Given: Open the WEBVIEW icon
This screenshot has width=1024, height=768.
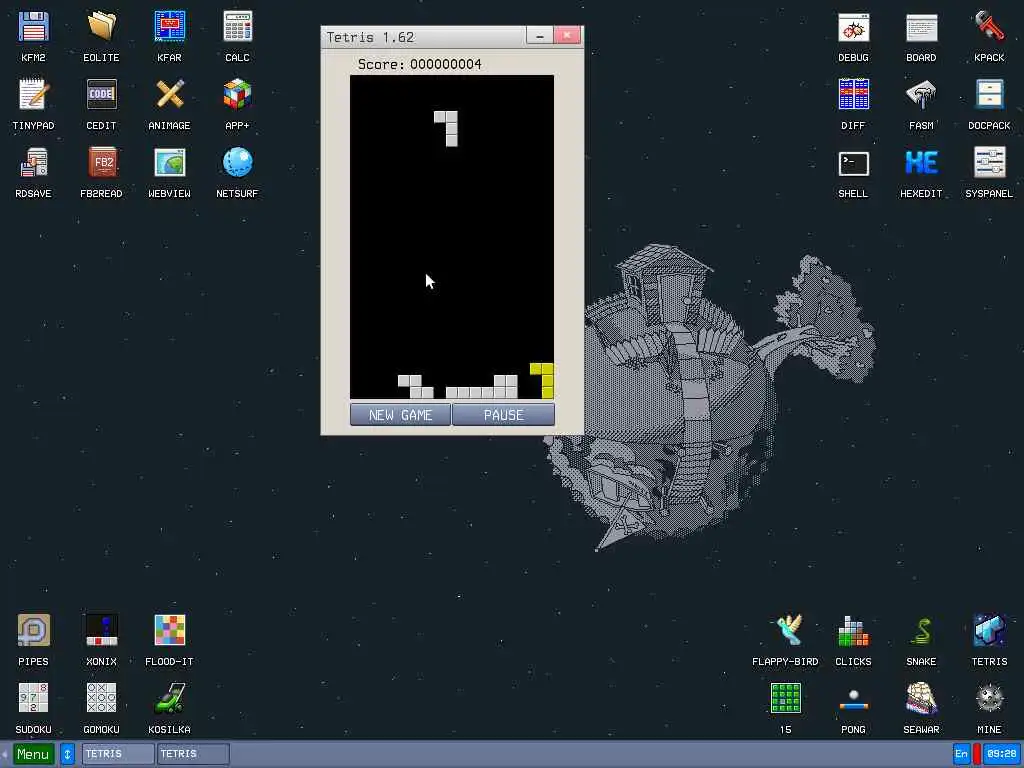Looking at the screenshot, I should coord(169,163).
